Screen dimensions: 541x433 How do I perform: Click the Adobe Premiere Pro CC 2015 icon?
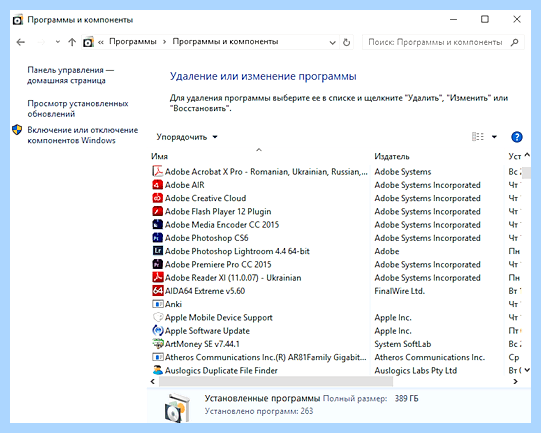[158, 264]
